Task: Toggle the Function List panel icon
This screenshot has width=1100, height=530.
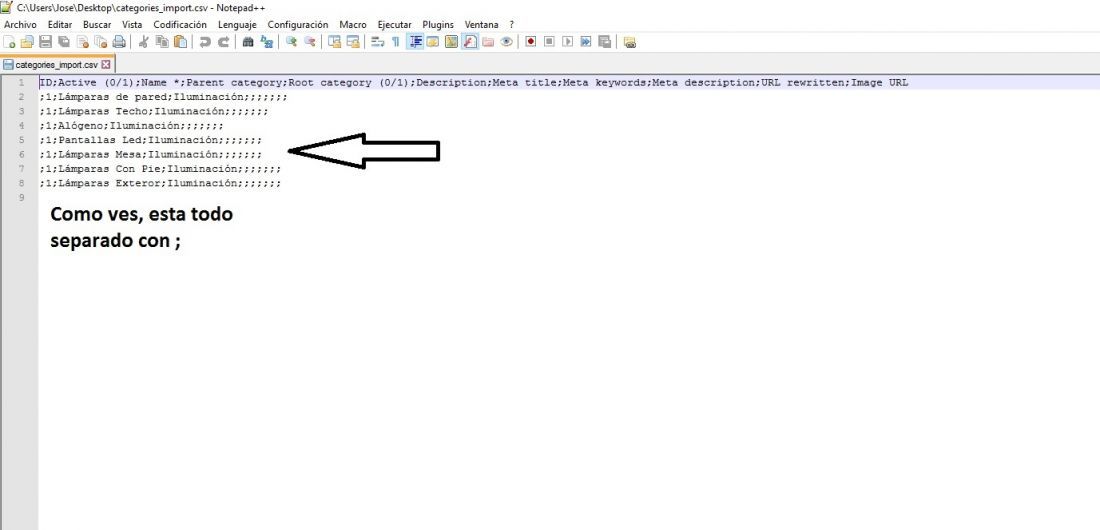Action: (x=470, y=42)
